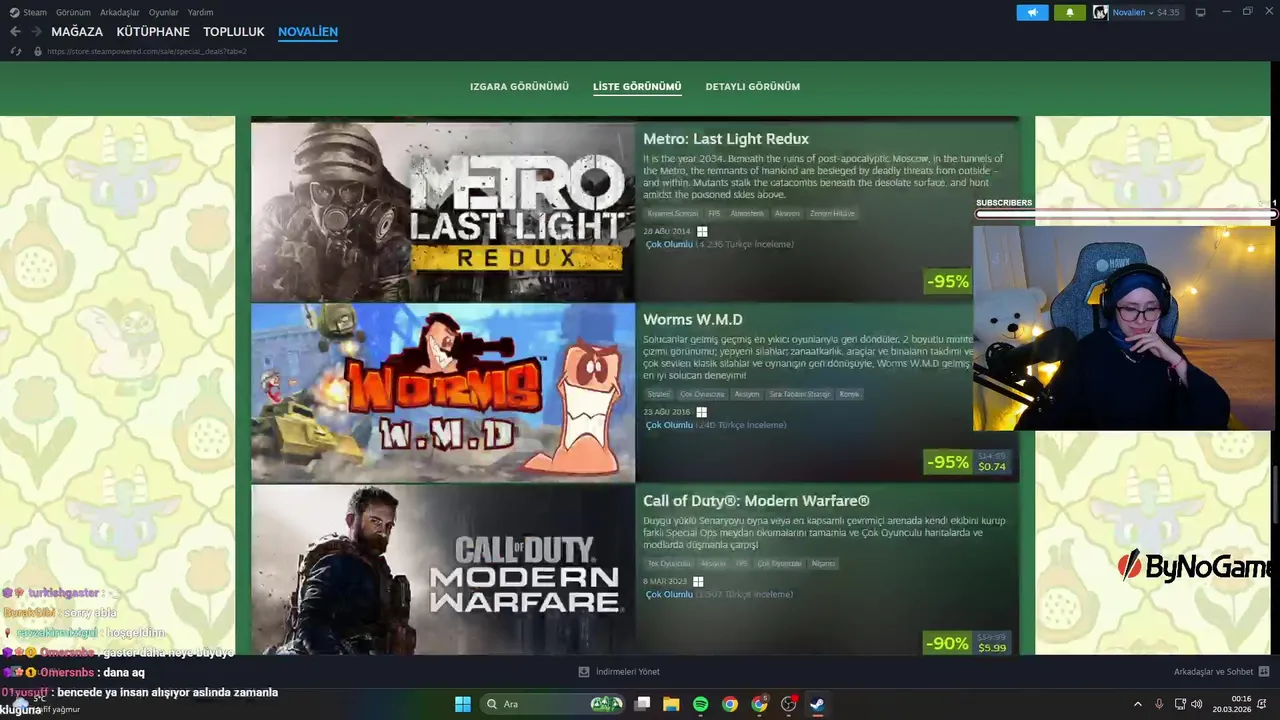The width and height of the screenshot is (1280, 720).
Task: Click the -95% $0.74 price on Worms
Action: pos(967,462)
